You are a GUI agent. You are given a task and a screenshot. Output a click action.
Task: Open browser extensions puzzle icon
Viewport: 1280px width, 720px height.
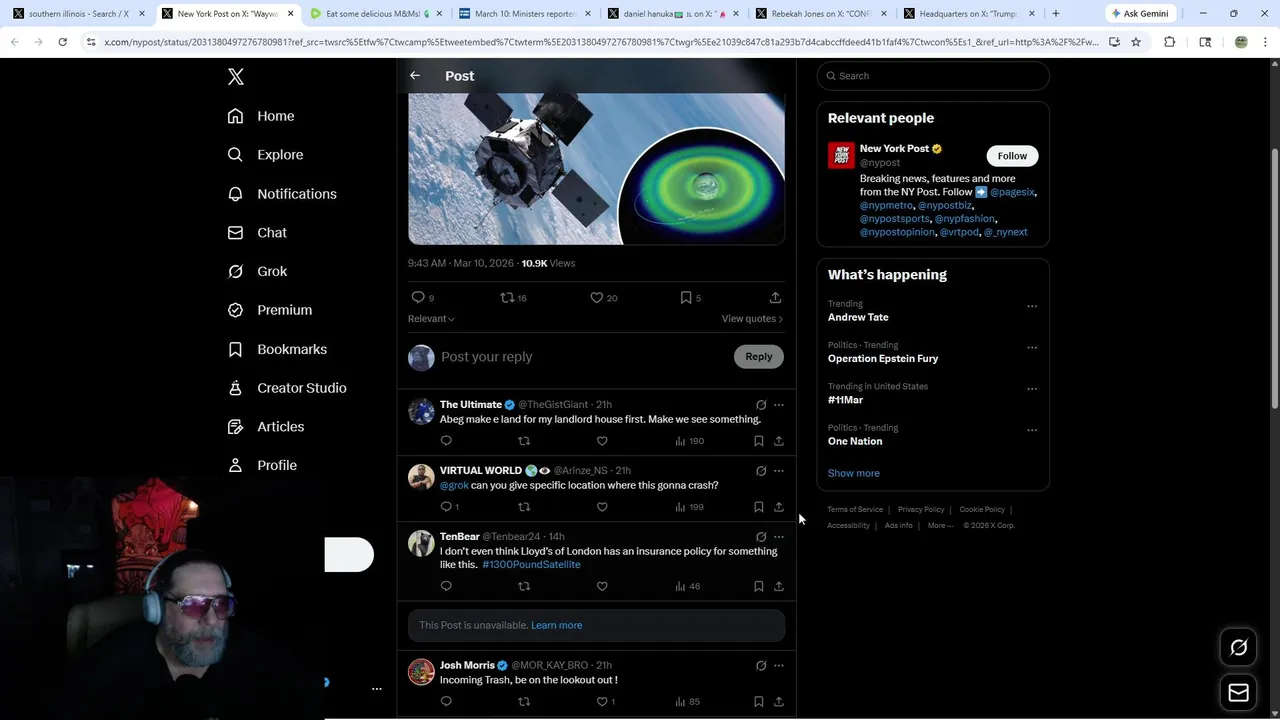click(1169, 42)
